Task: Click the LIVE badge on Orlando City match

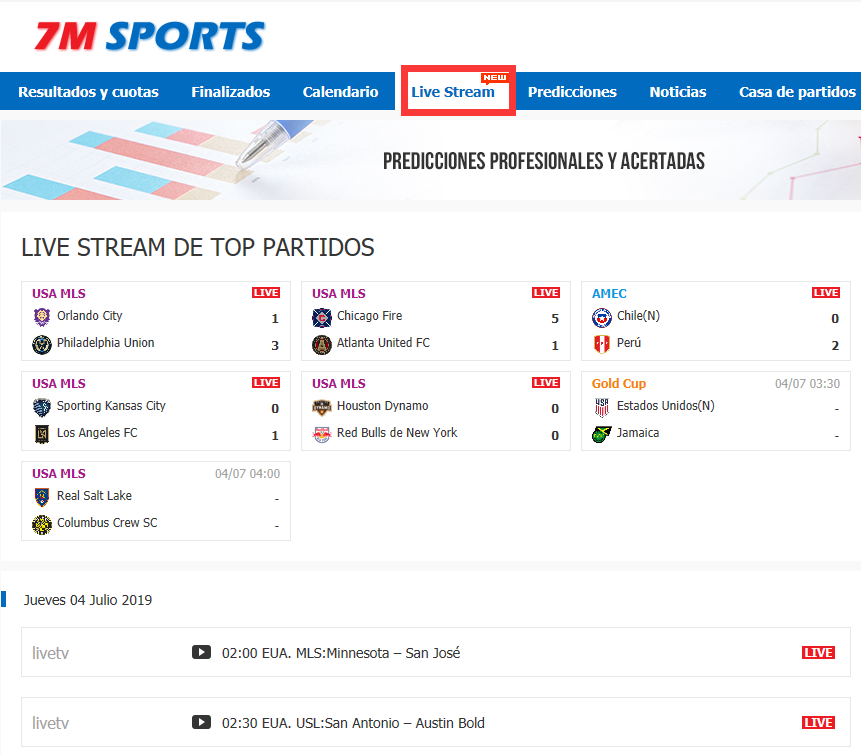Action: click(266, 293)
